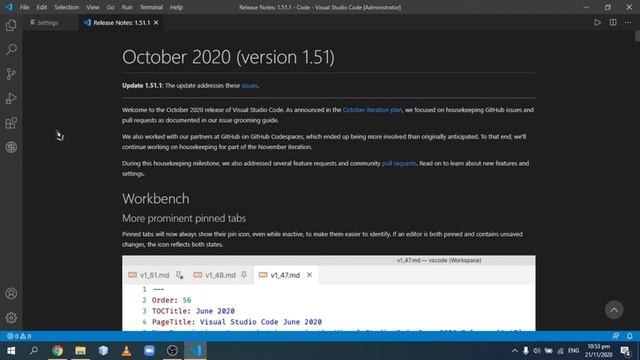
Task: Follow the 'issues' link
Action: pyautogui.click(x=249, y=85)
